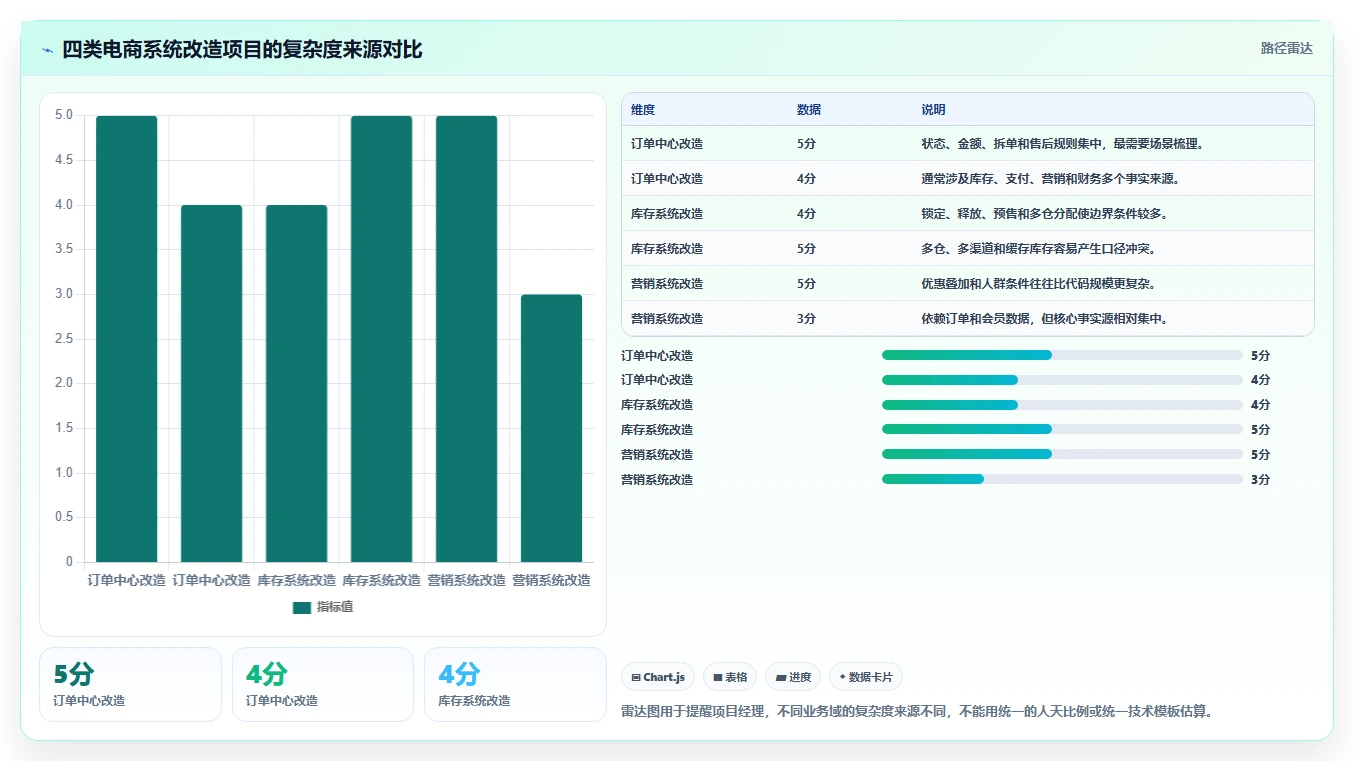1354x761 pixels.
Task: Click the 指标值 legend label
Action: [335, 608]
